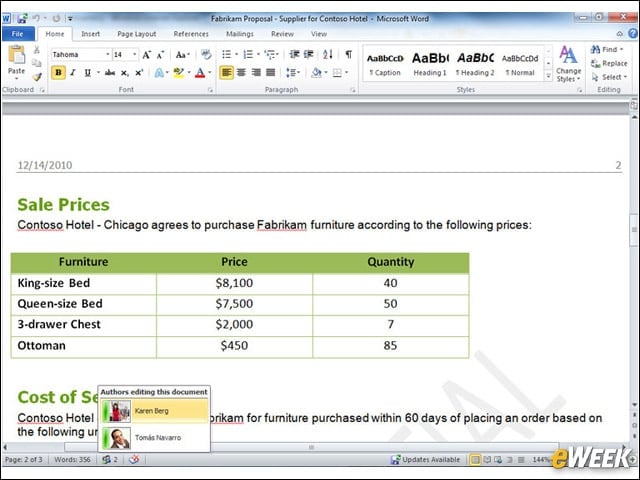Toggle Justify alignment

click(270, 73)
